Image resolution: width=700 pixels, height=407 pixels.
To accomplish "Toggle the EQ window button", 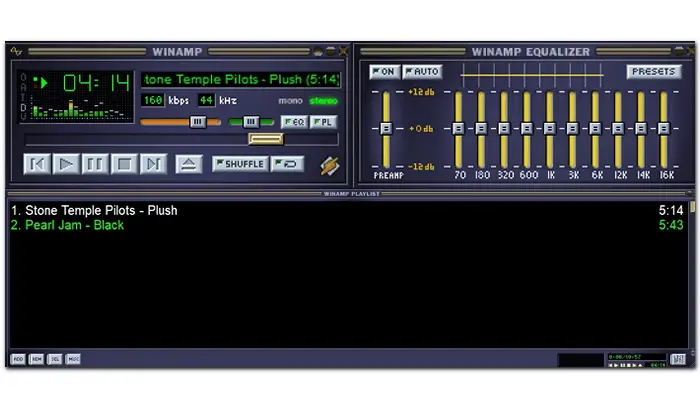I will pos(294,122).
